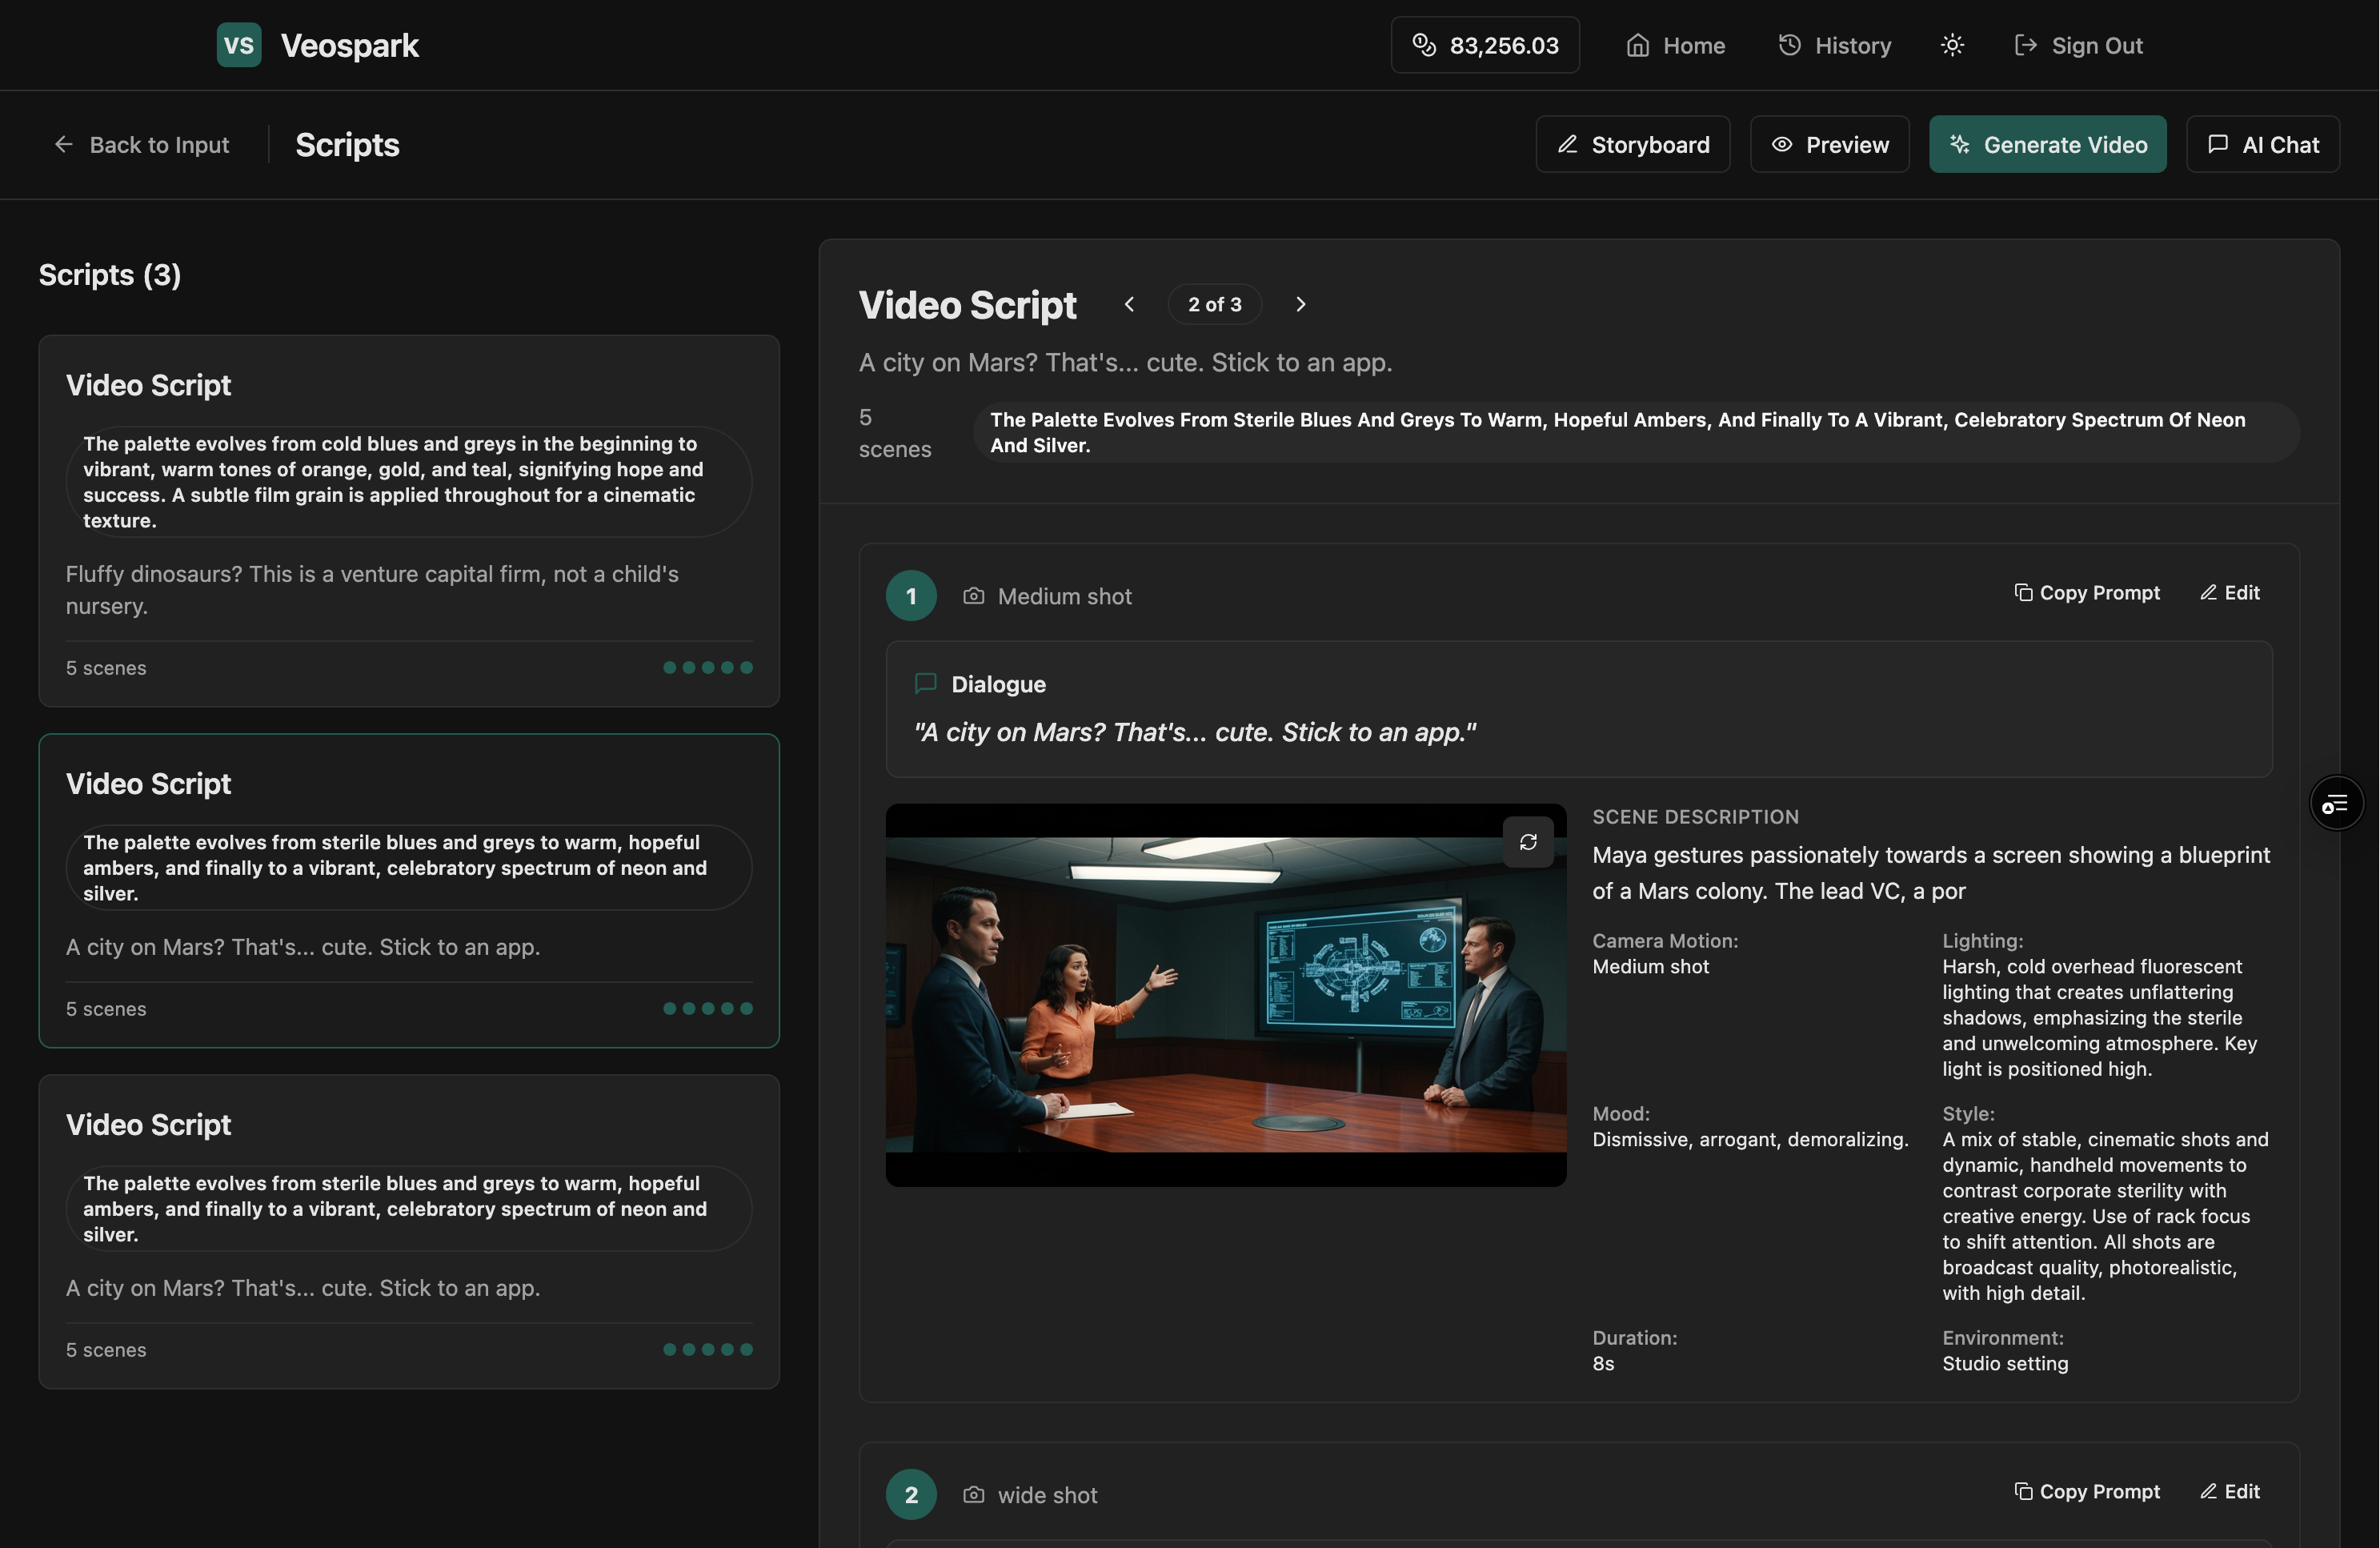Image resolution: width=2380 pixels, height=1548 pixels.
Task: Open History in the top nav
Action: [1835, 45]
